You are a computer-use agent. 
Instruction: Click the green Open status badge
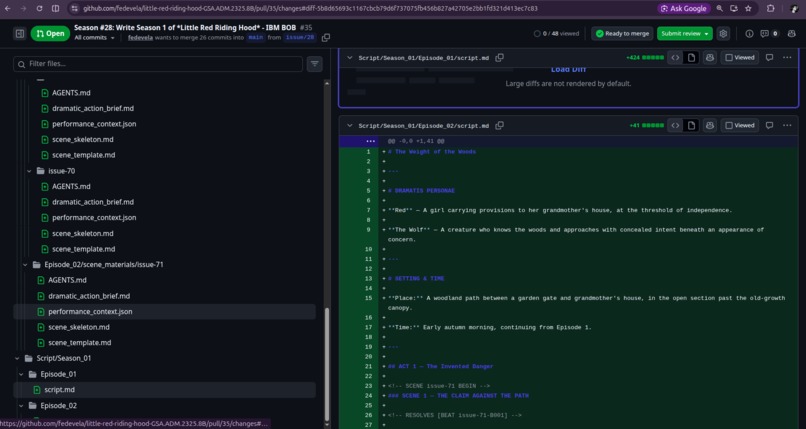coord(50,33)
